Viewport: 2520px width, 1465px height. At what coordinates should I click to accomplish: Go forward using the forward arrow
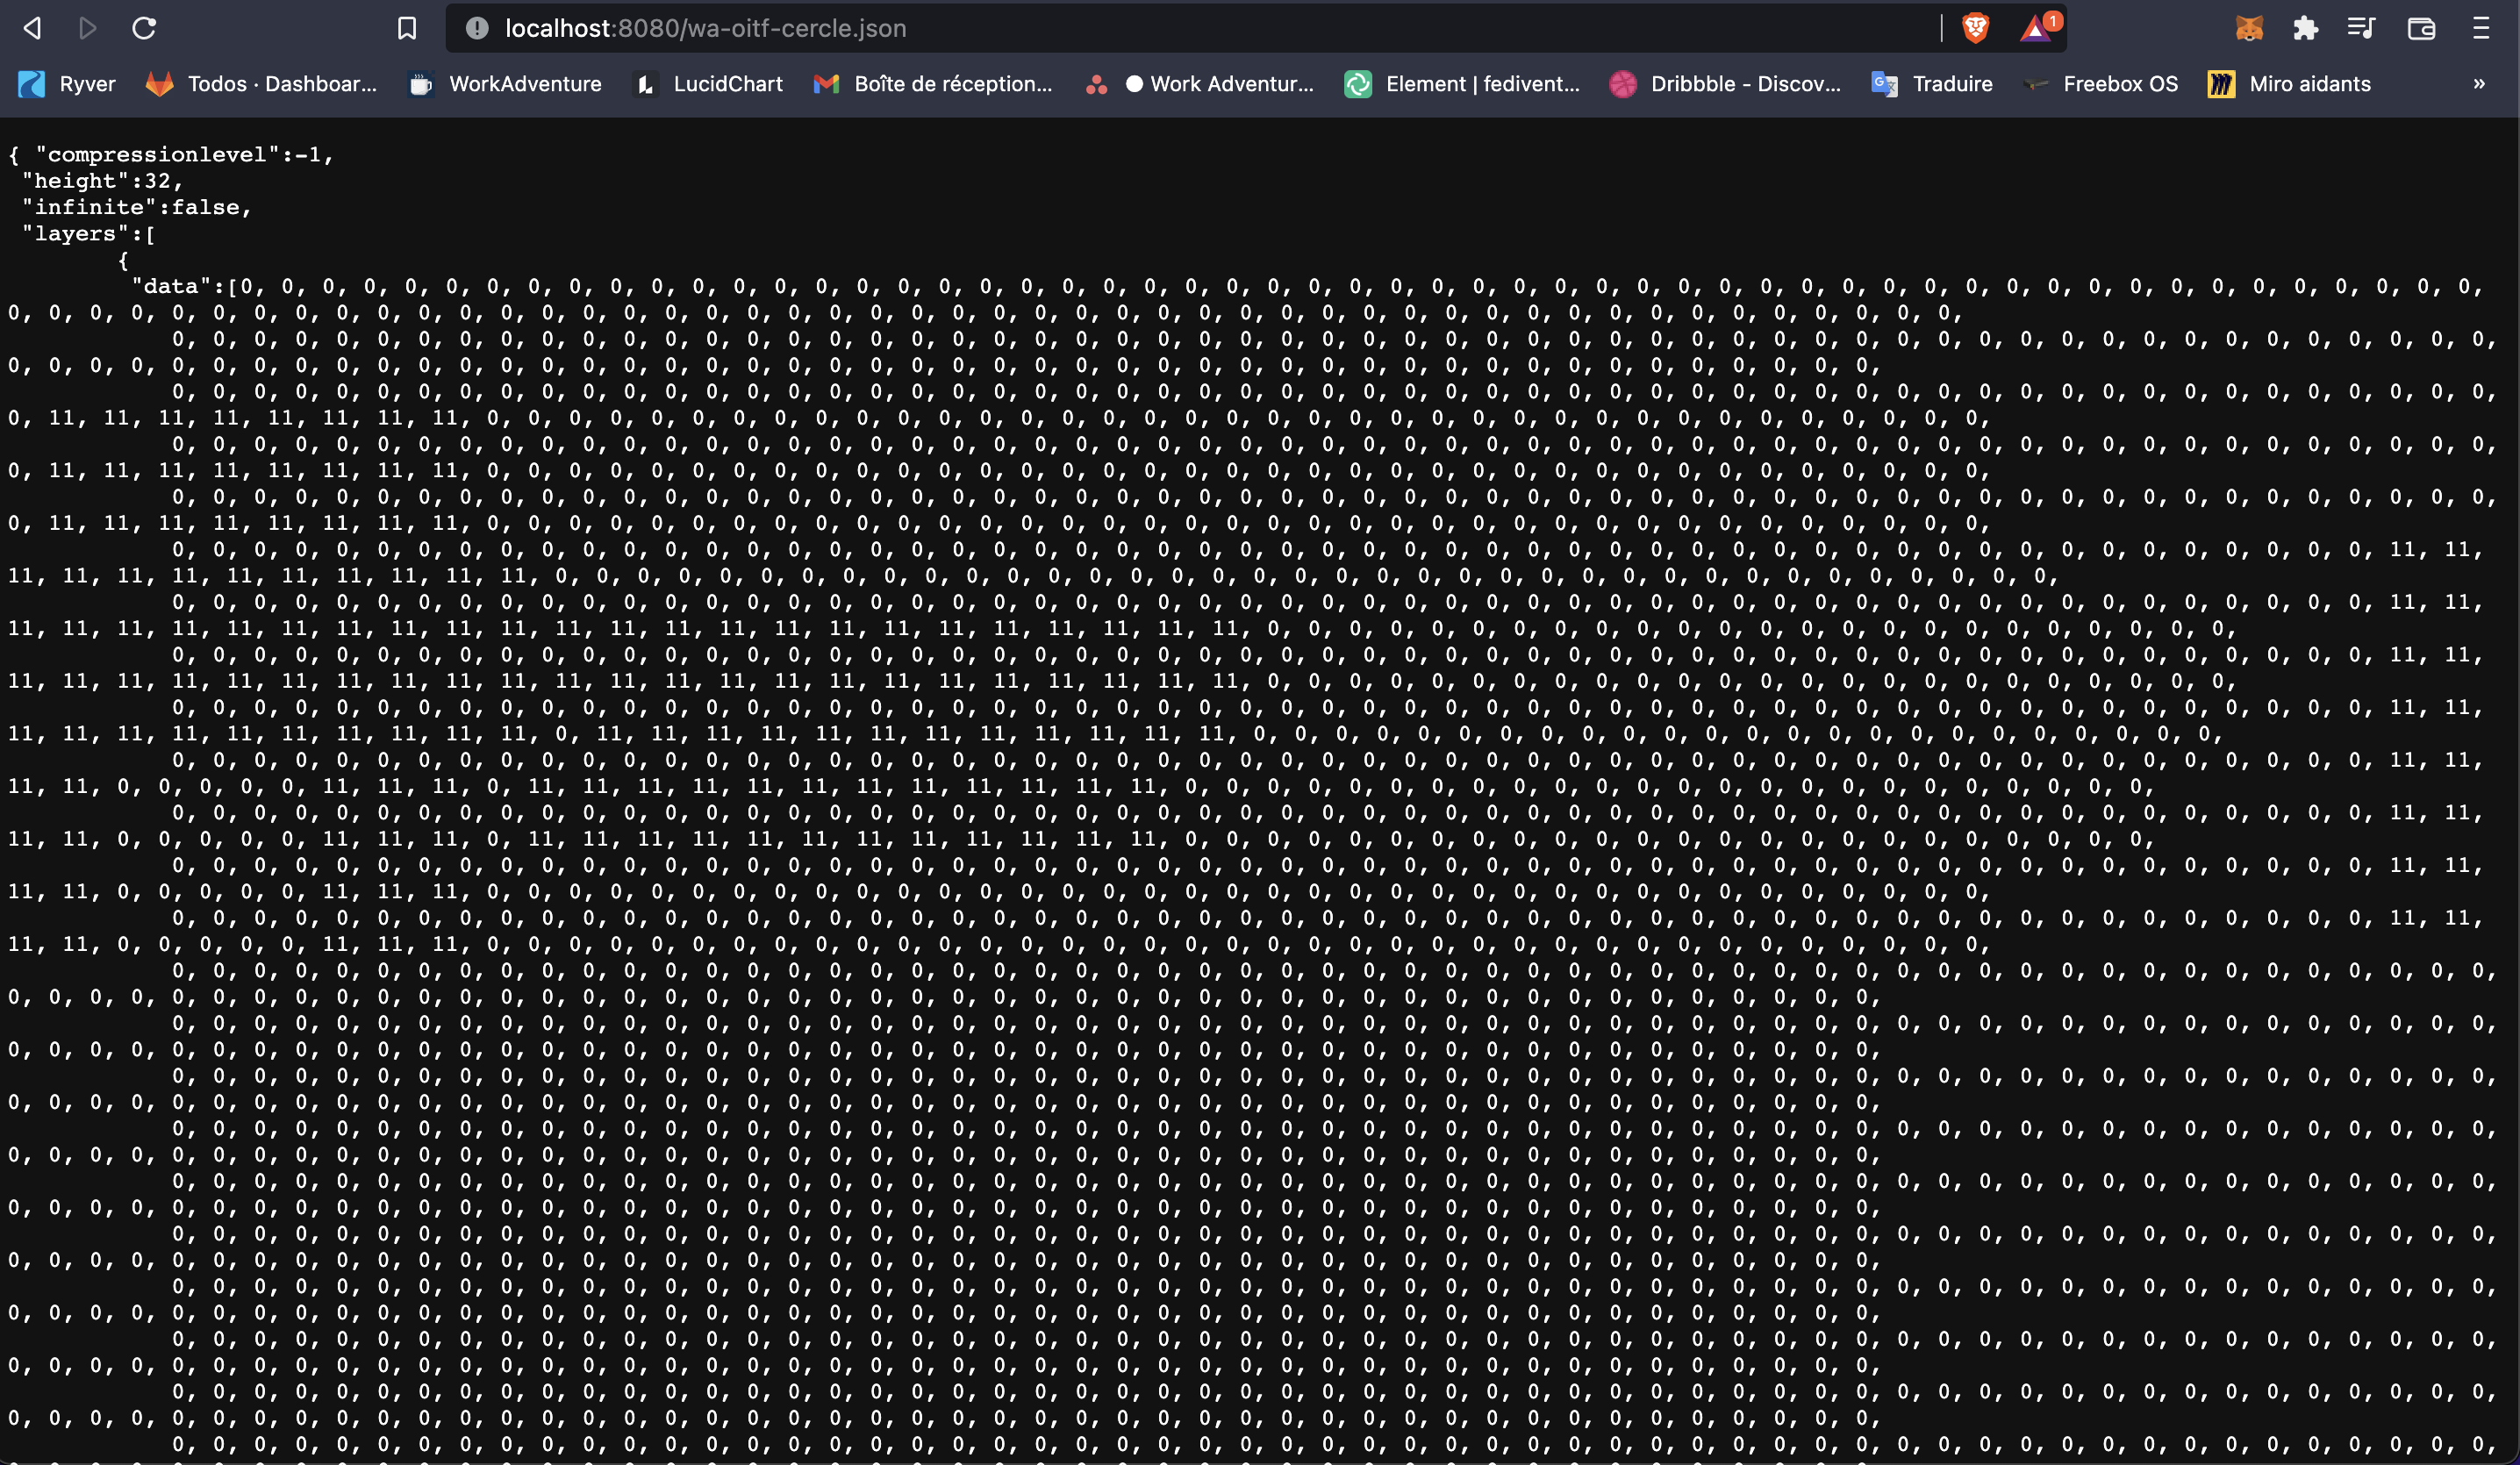pyautogui.click(x=88, y=28)
